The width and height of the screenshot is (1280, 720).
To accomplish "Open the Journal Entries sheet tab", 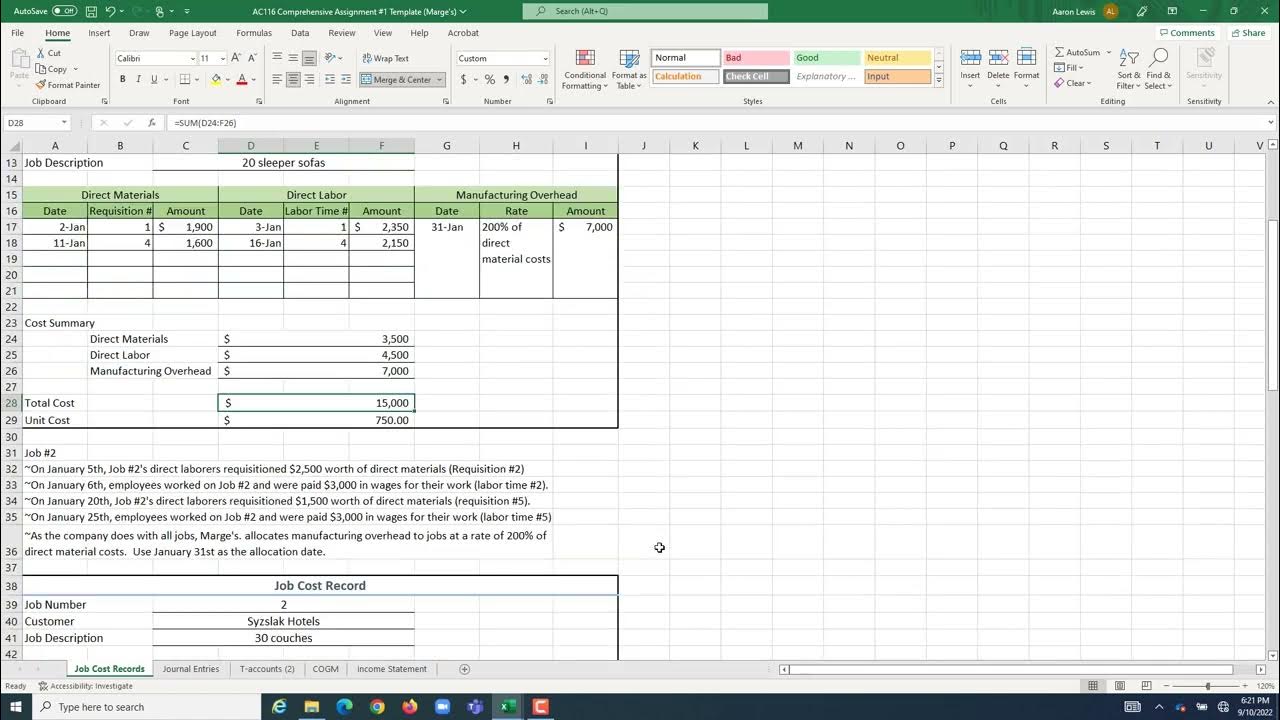I will coord(190,669).
